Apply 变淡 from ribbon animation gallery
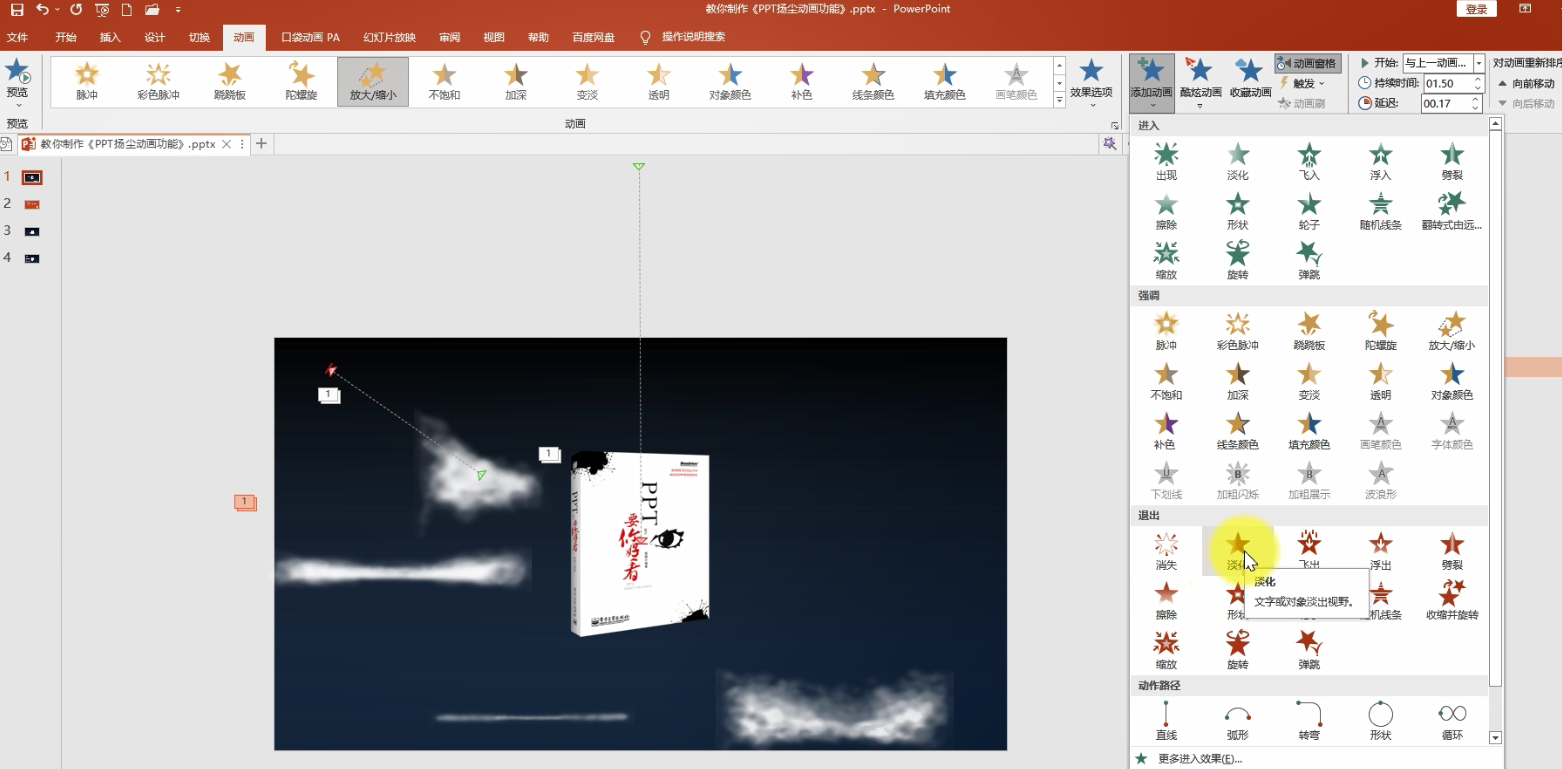The width and height of the screenshot is (1562, 769). click(x=587, y=82)
